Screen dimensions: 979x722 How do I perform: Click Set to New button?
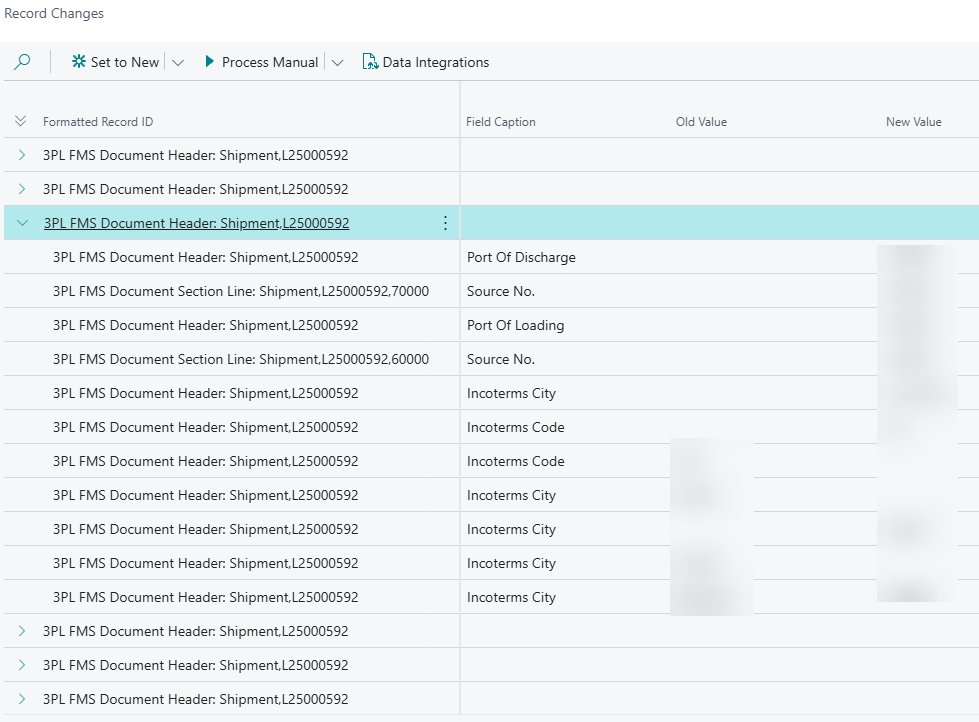tap(116, 62)
